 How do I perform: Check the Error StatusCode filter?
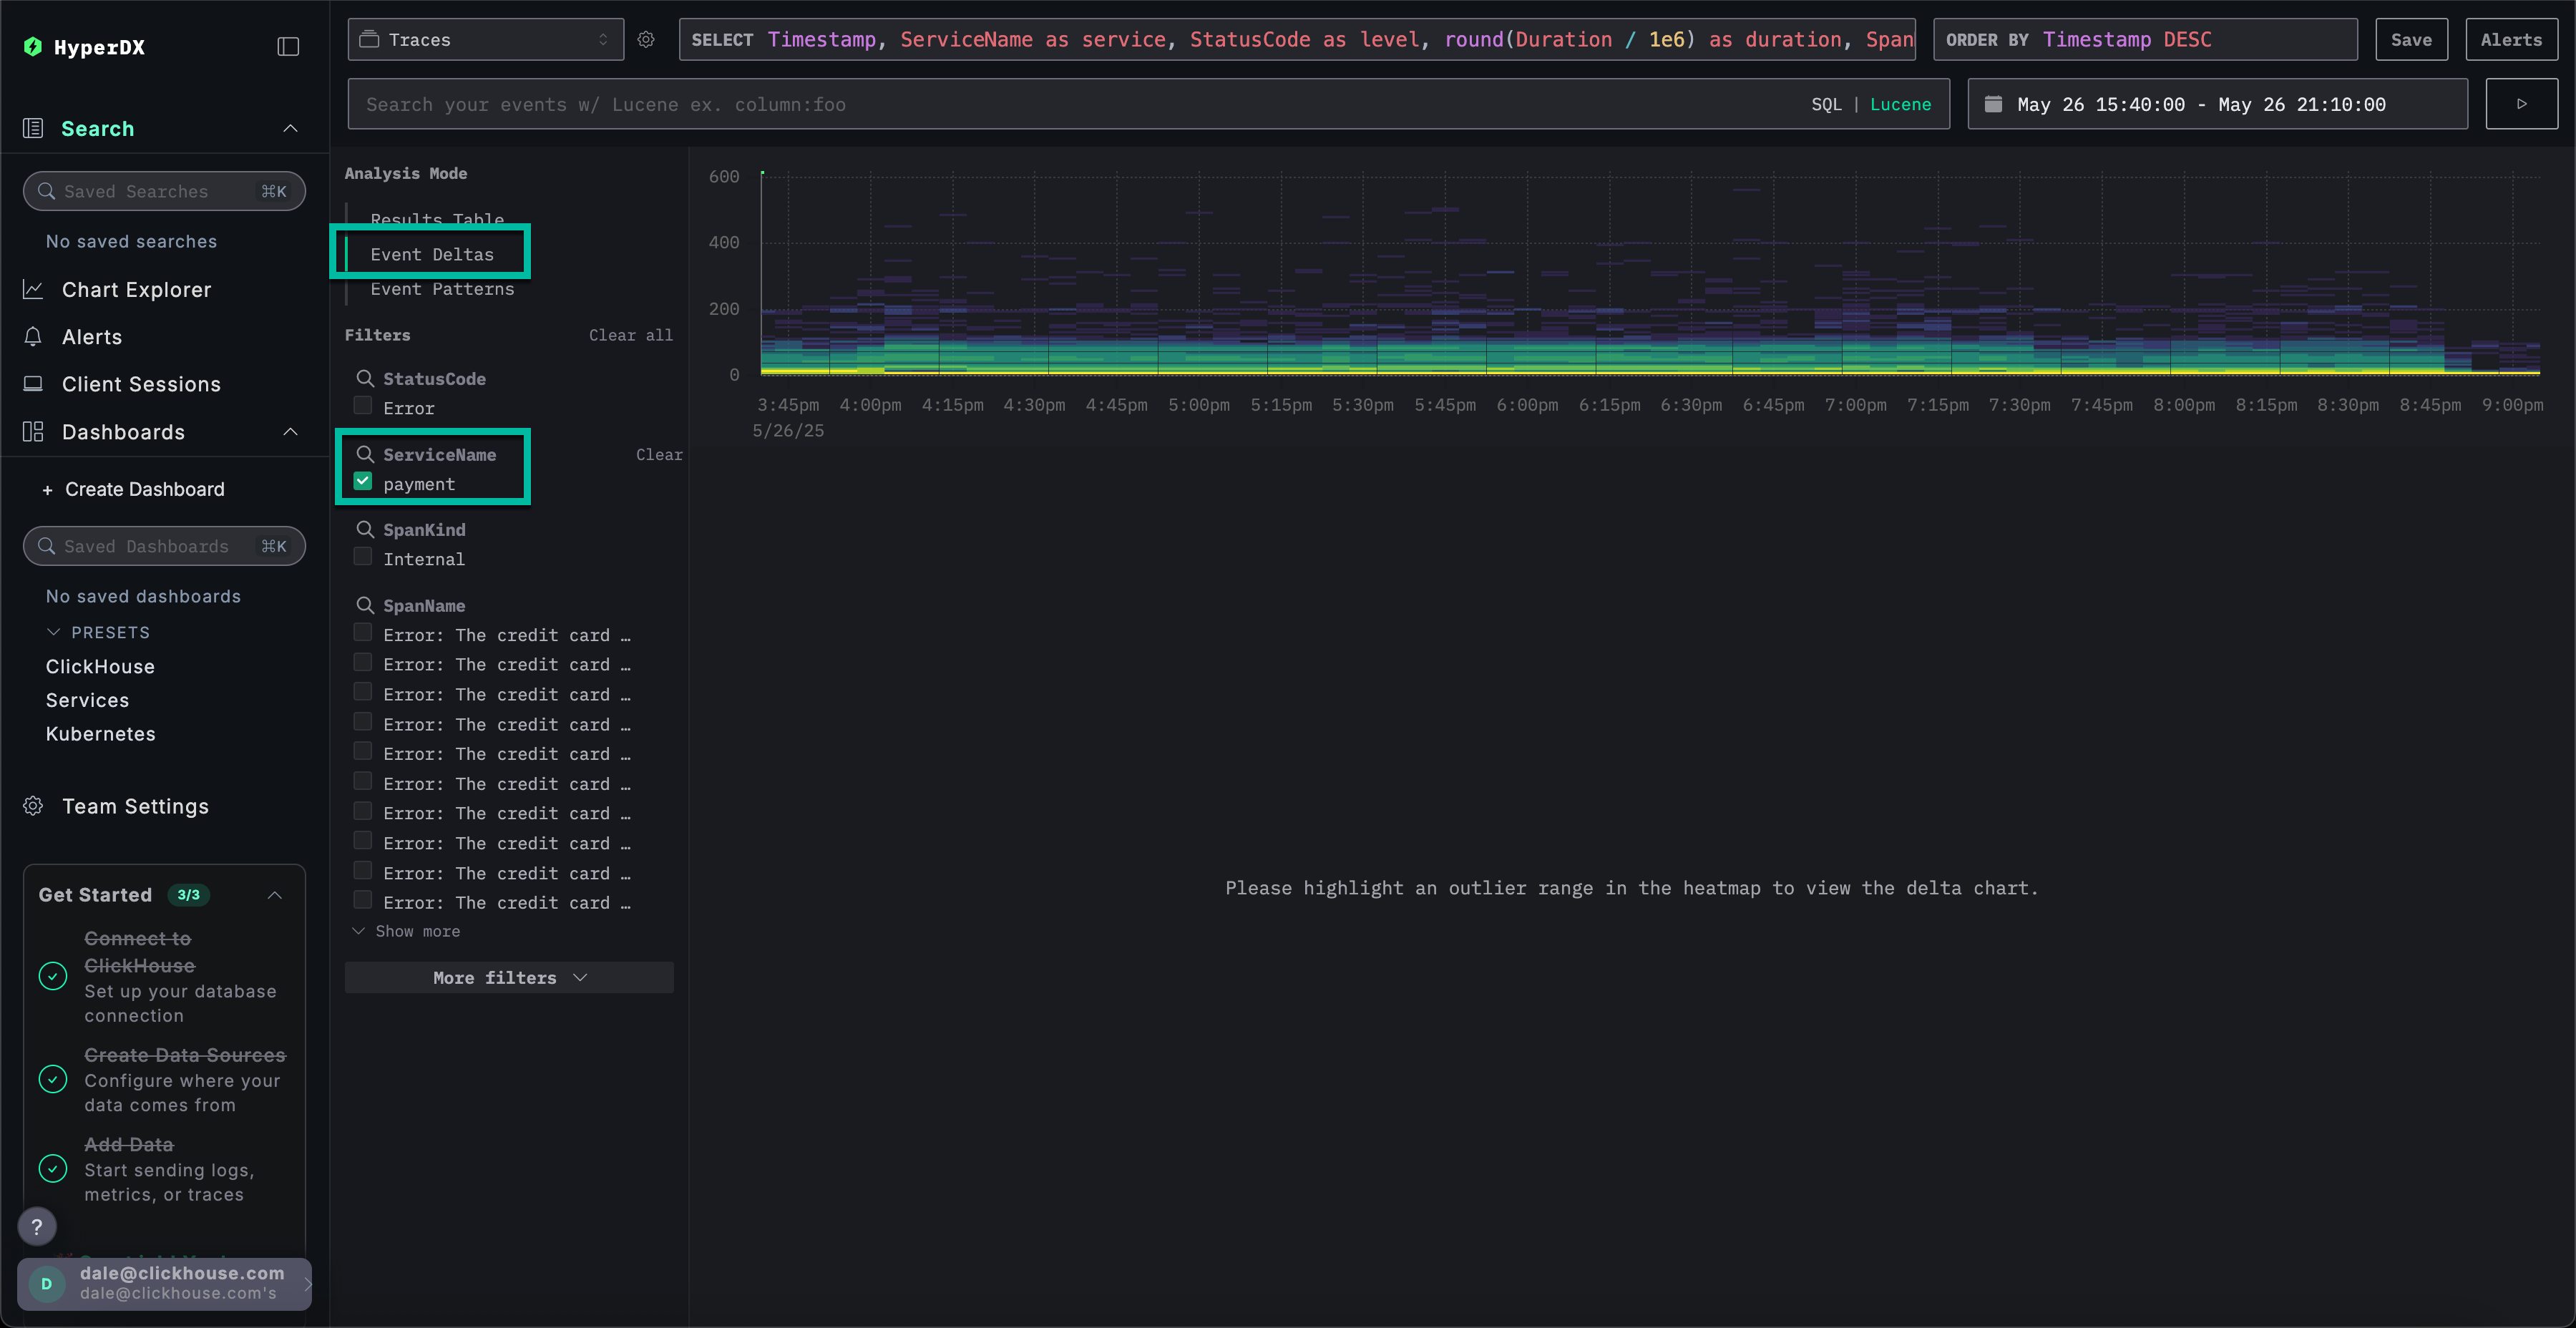pos(363,406)
